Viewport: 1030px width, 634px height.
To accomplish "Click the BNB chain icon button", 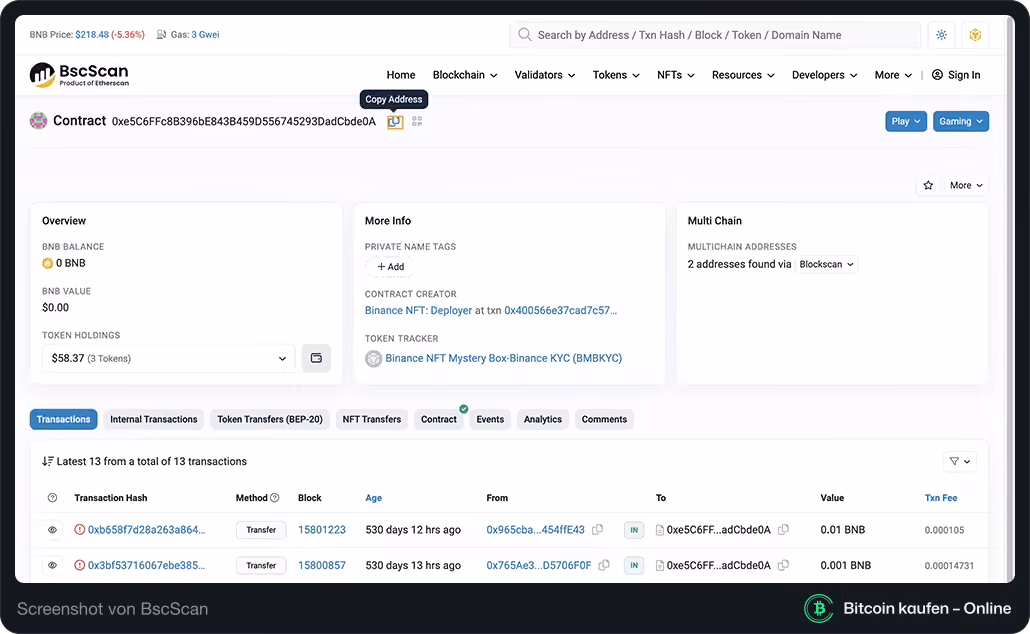I will tap(975, 35).
